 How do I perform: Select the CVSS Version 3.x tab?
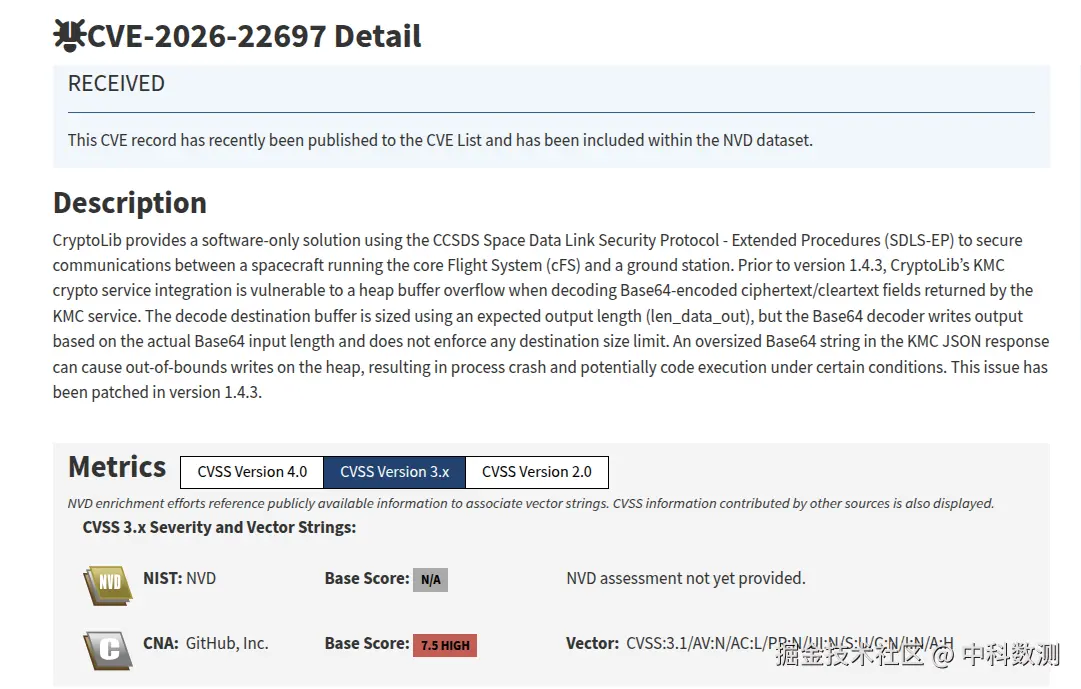tap(394, 472)
